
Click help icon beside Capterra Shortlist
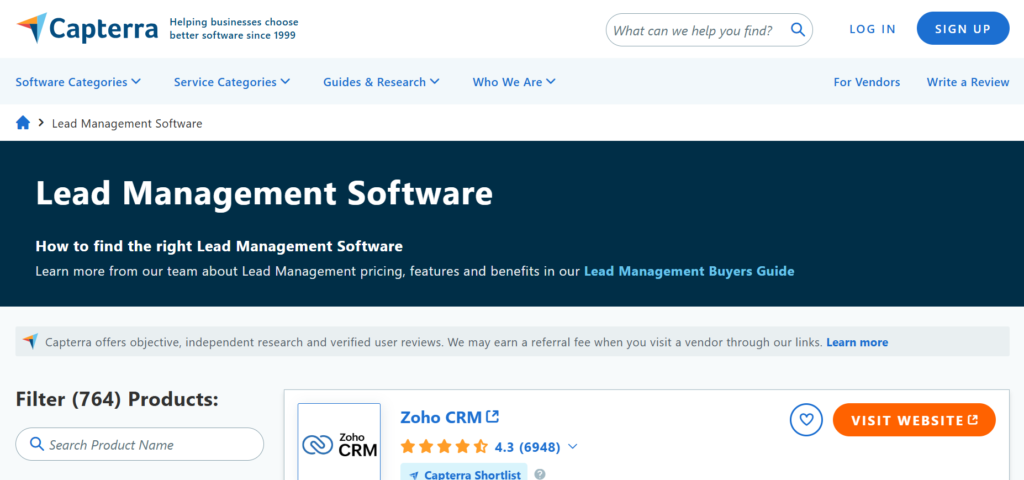(539, 474)
